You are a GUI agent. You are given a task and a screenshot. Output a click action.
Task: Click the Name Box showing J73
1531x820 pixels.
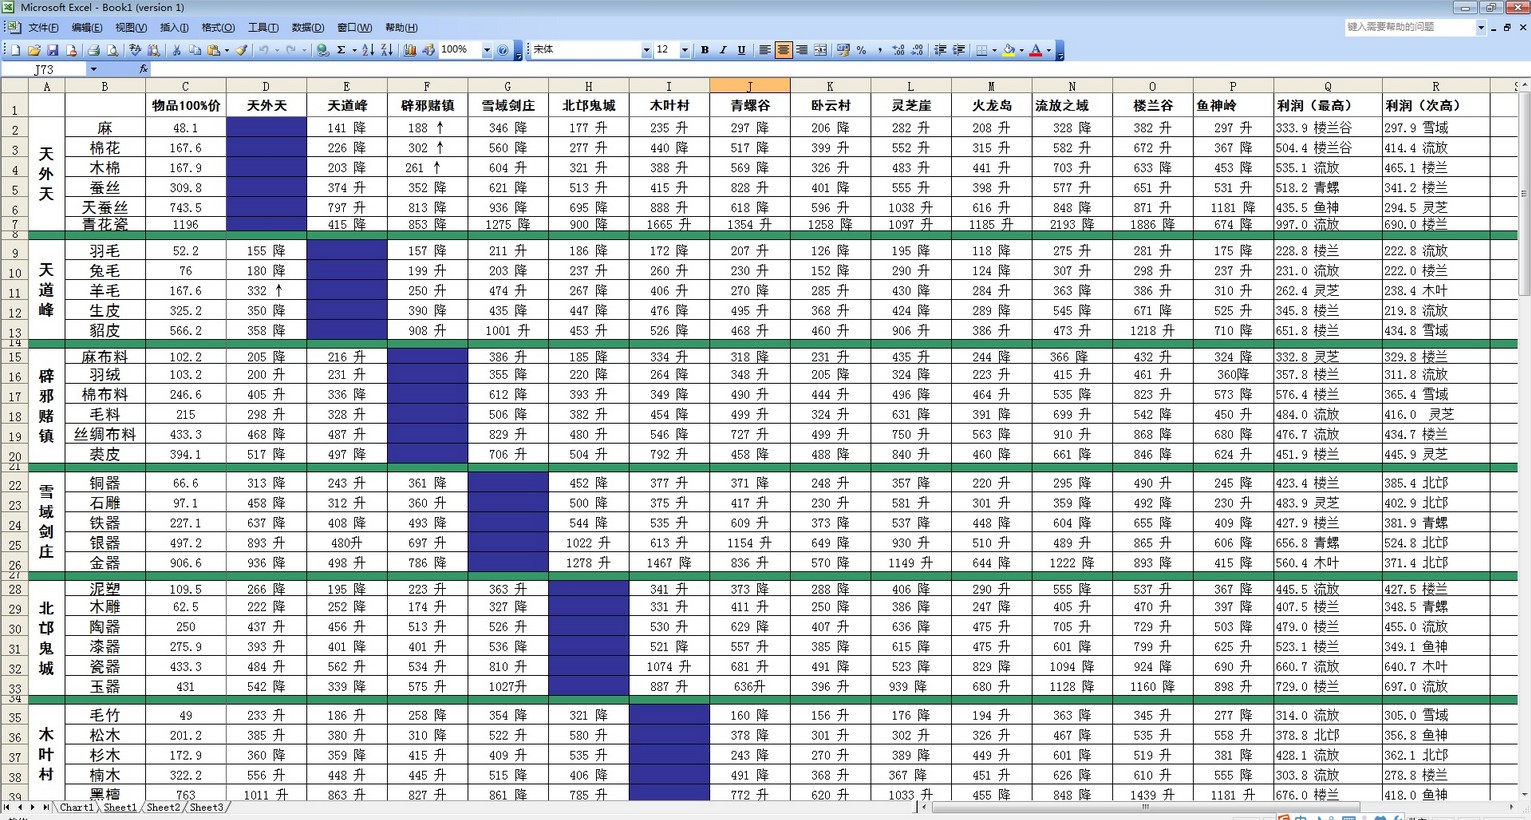tap(44, 70)
